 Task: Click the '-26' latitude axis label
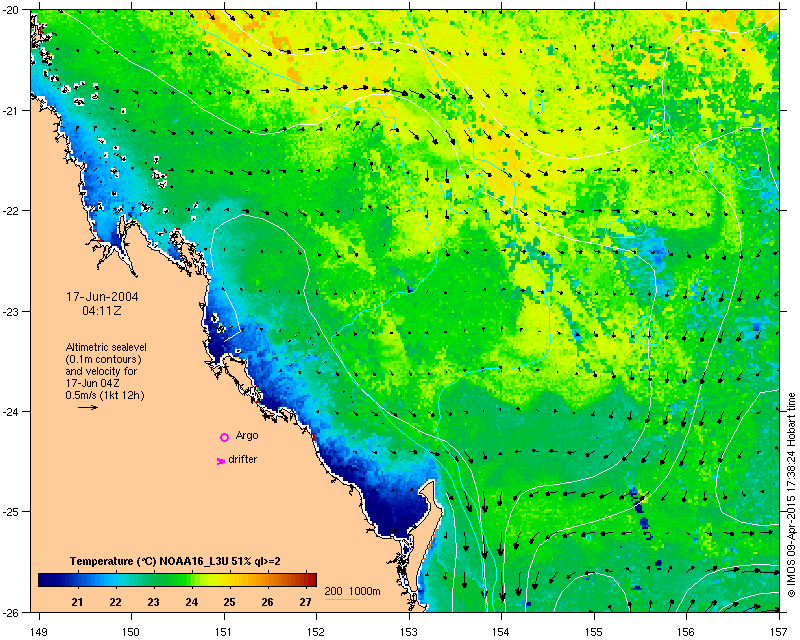[10, 612]
